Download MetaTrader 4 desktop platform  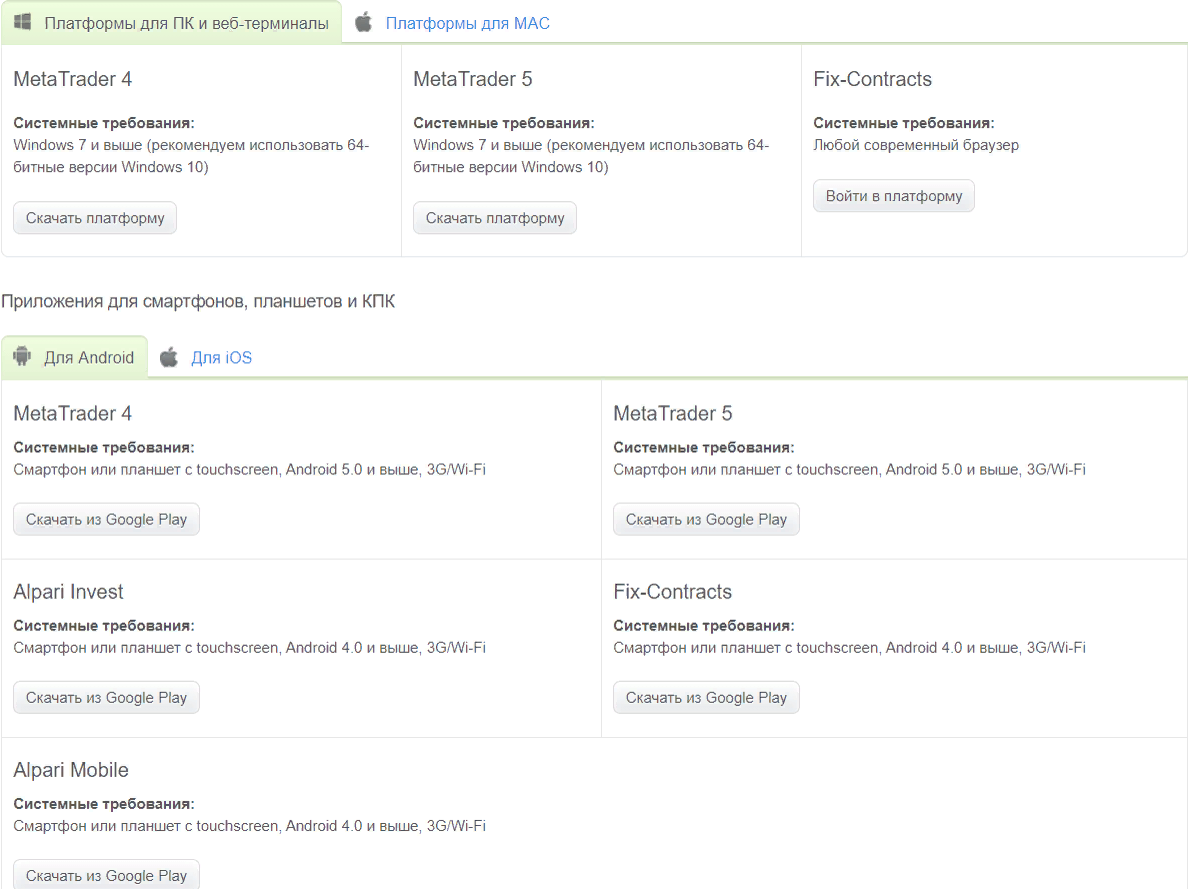[95, 218]
